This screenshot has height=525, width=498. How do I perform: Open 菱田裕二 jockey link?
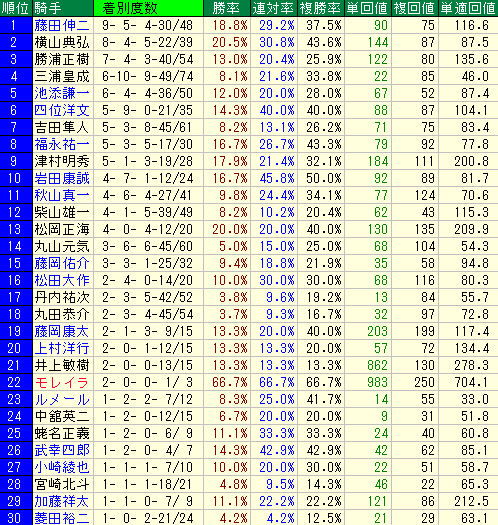pyautogui.click(x=62, y=518)
